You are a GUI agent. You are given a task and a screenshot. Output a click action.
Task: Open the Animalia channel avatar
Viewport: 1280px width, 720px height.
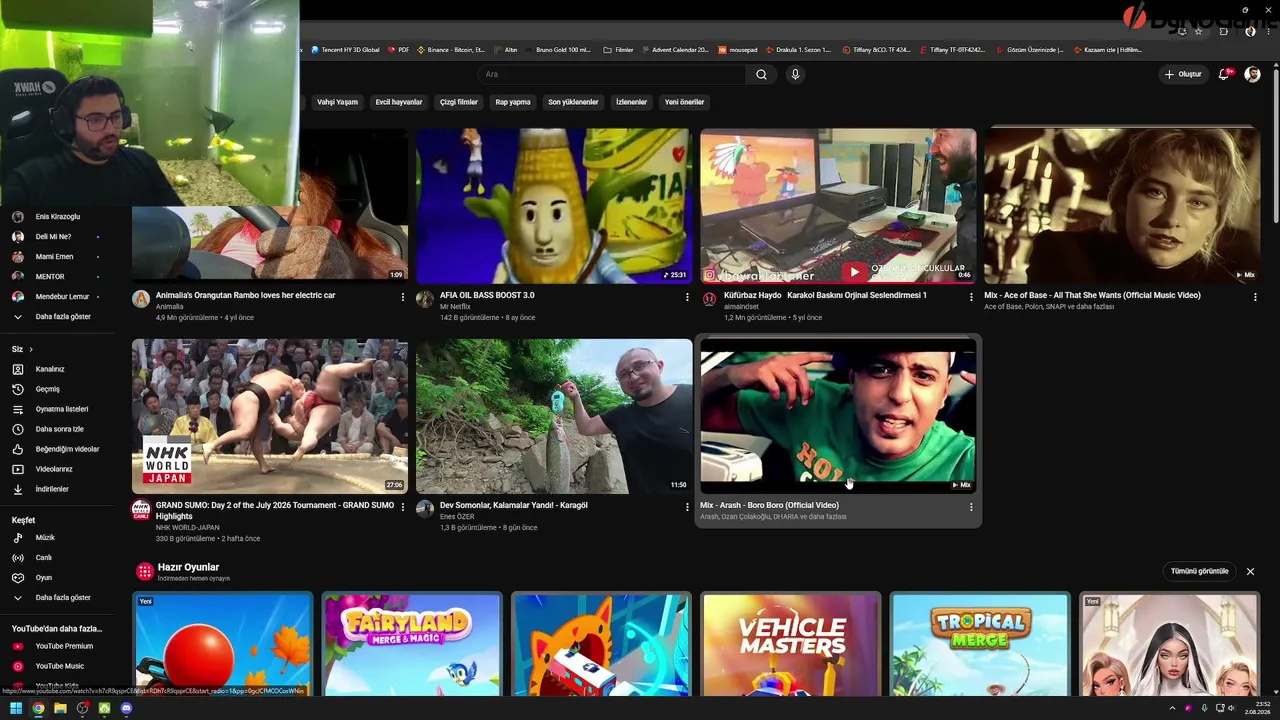141,299
